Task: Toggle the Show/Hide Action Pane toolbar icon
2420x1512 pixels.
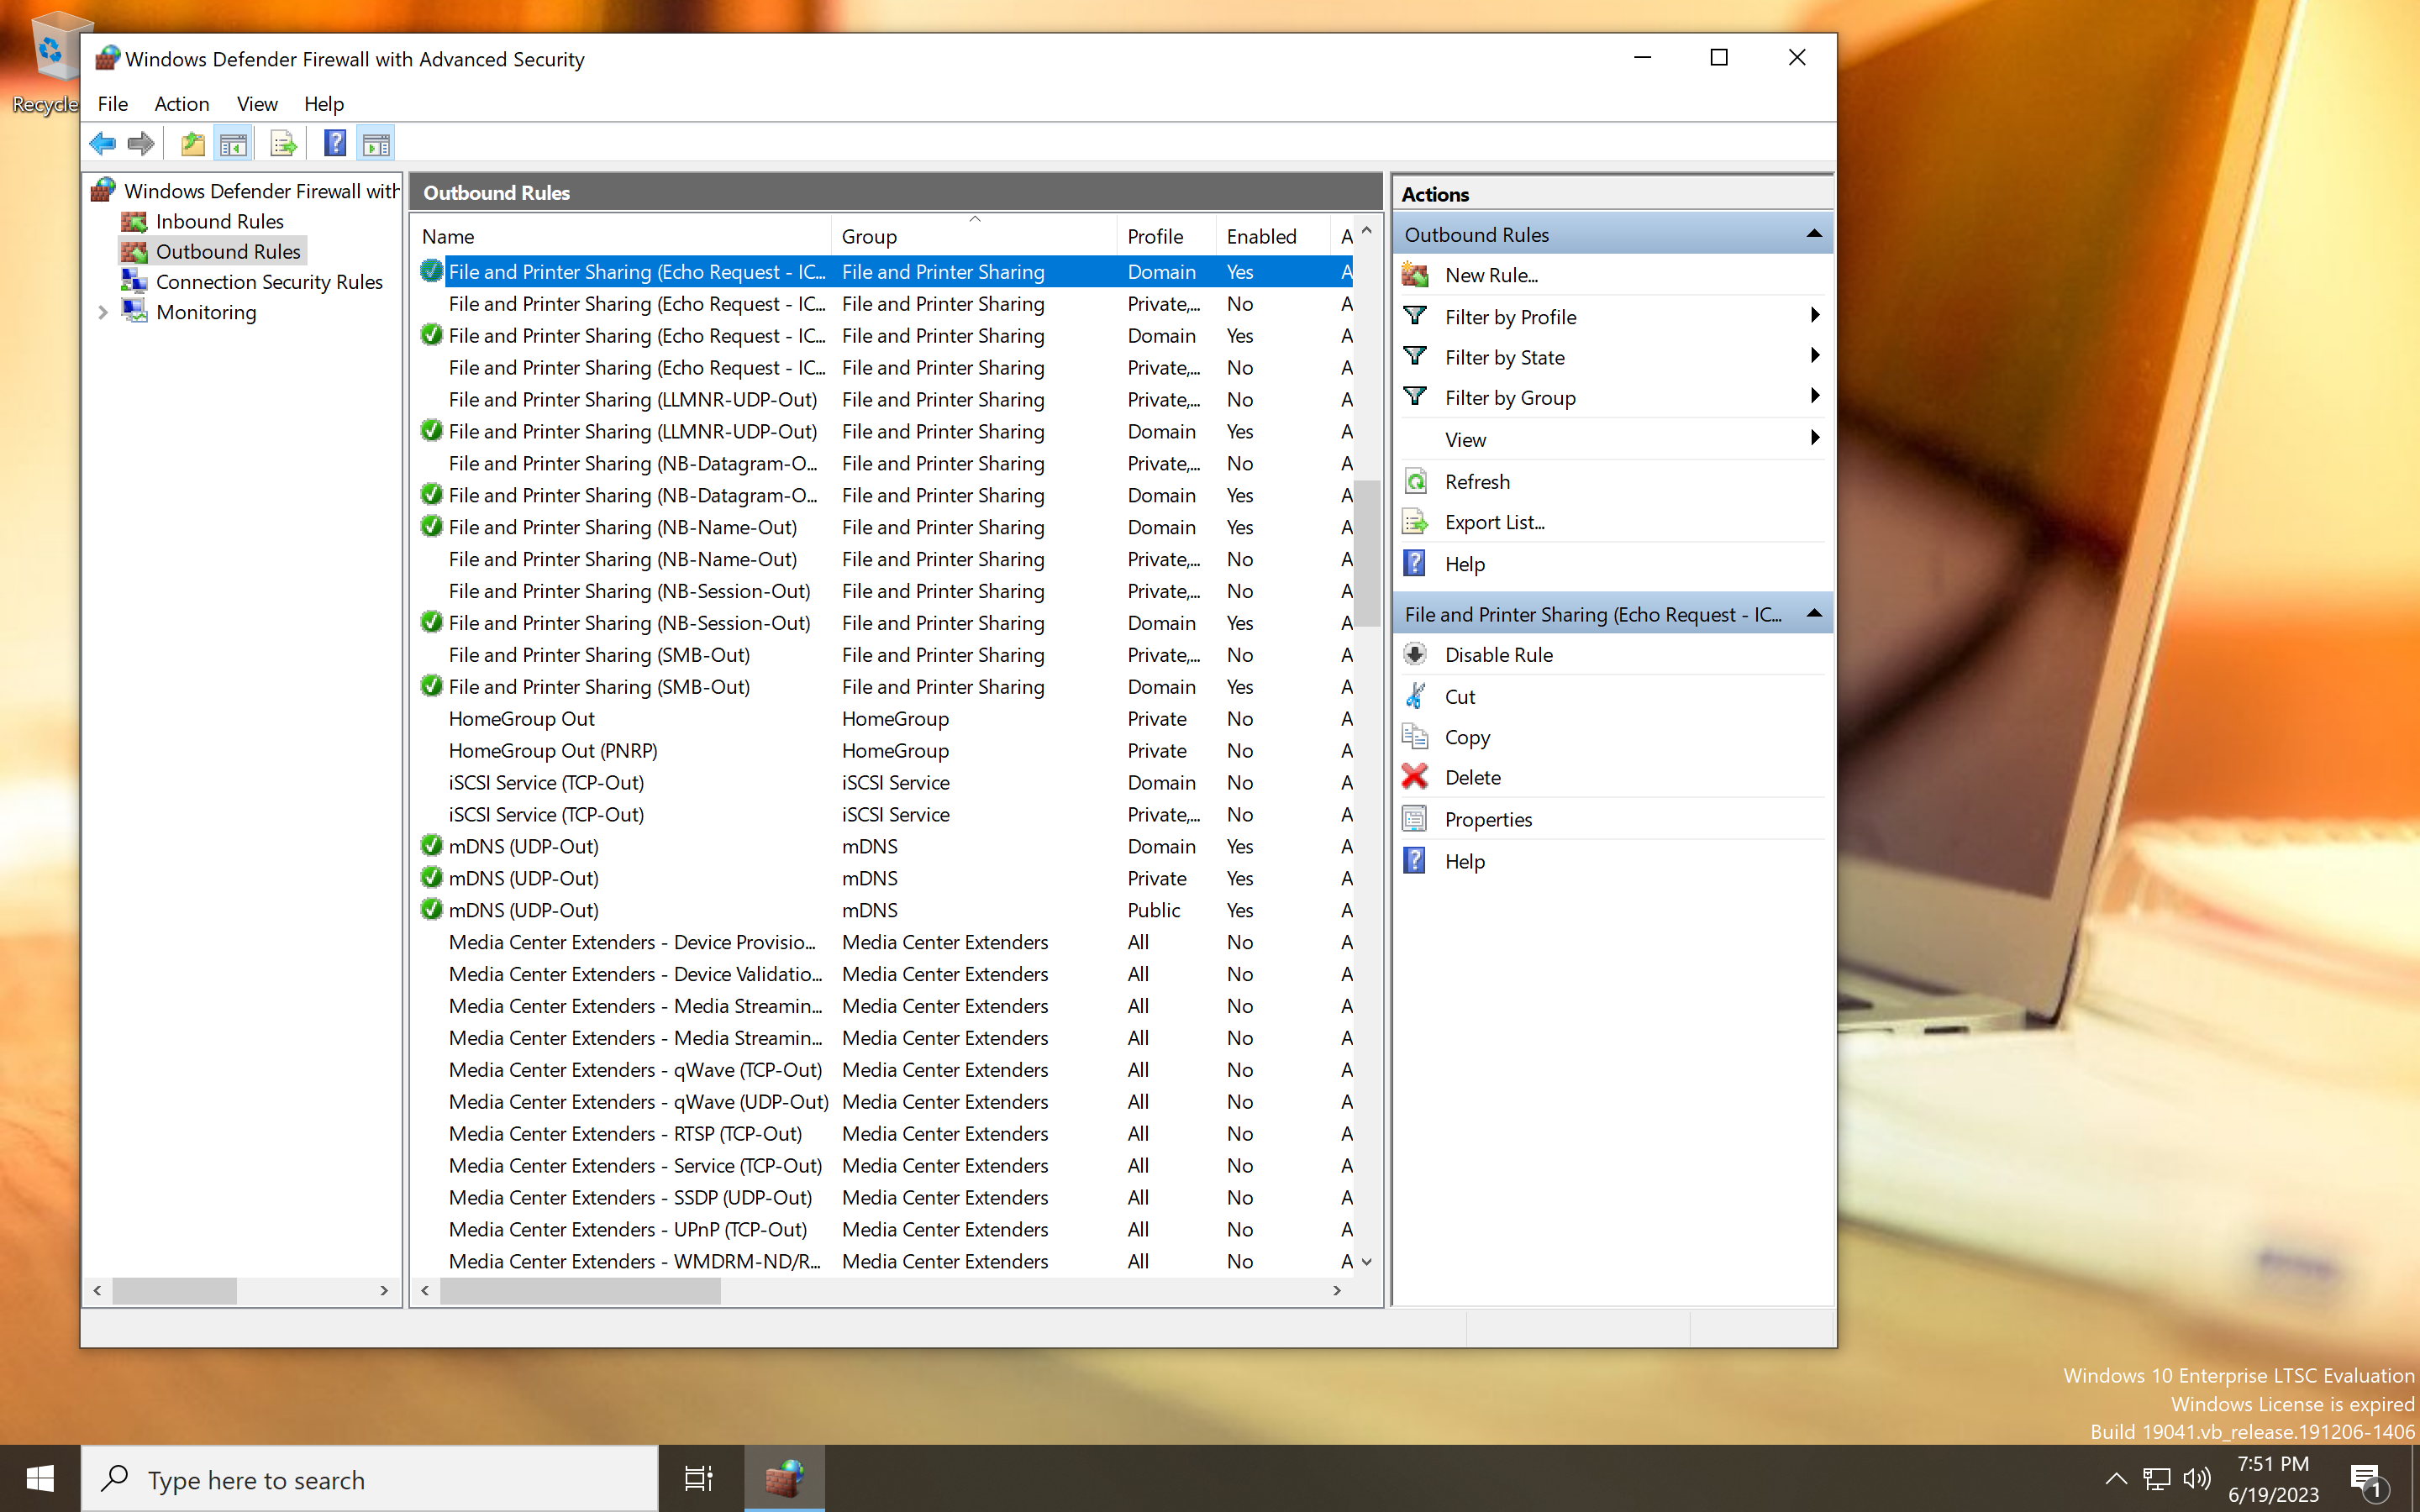Action: [x=377, y=143]
